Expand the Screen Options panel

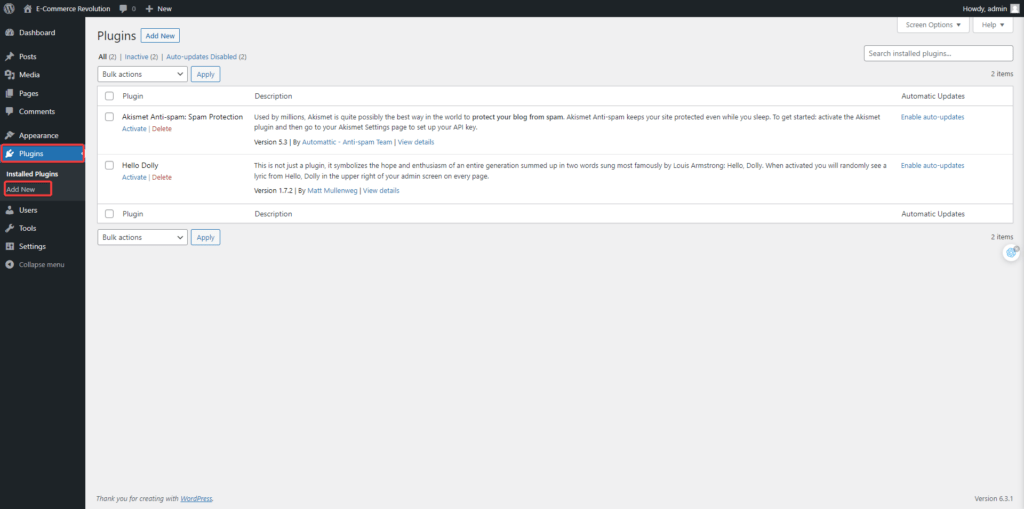933,24
